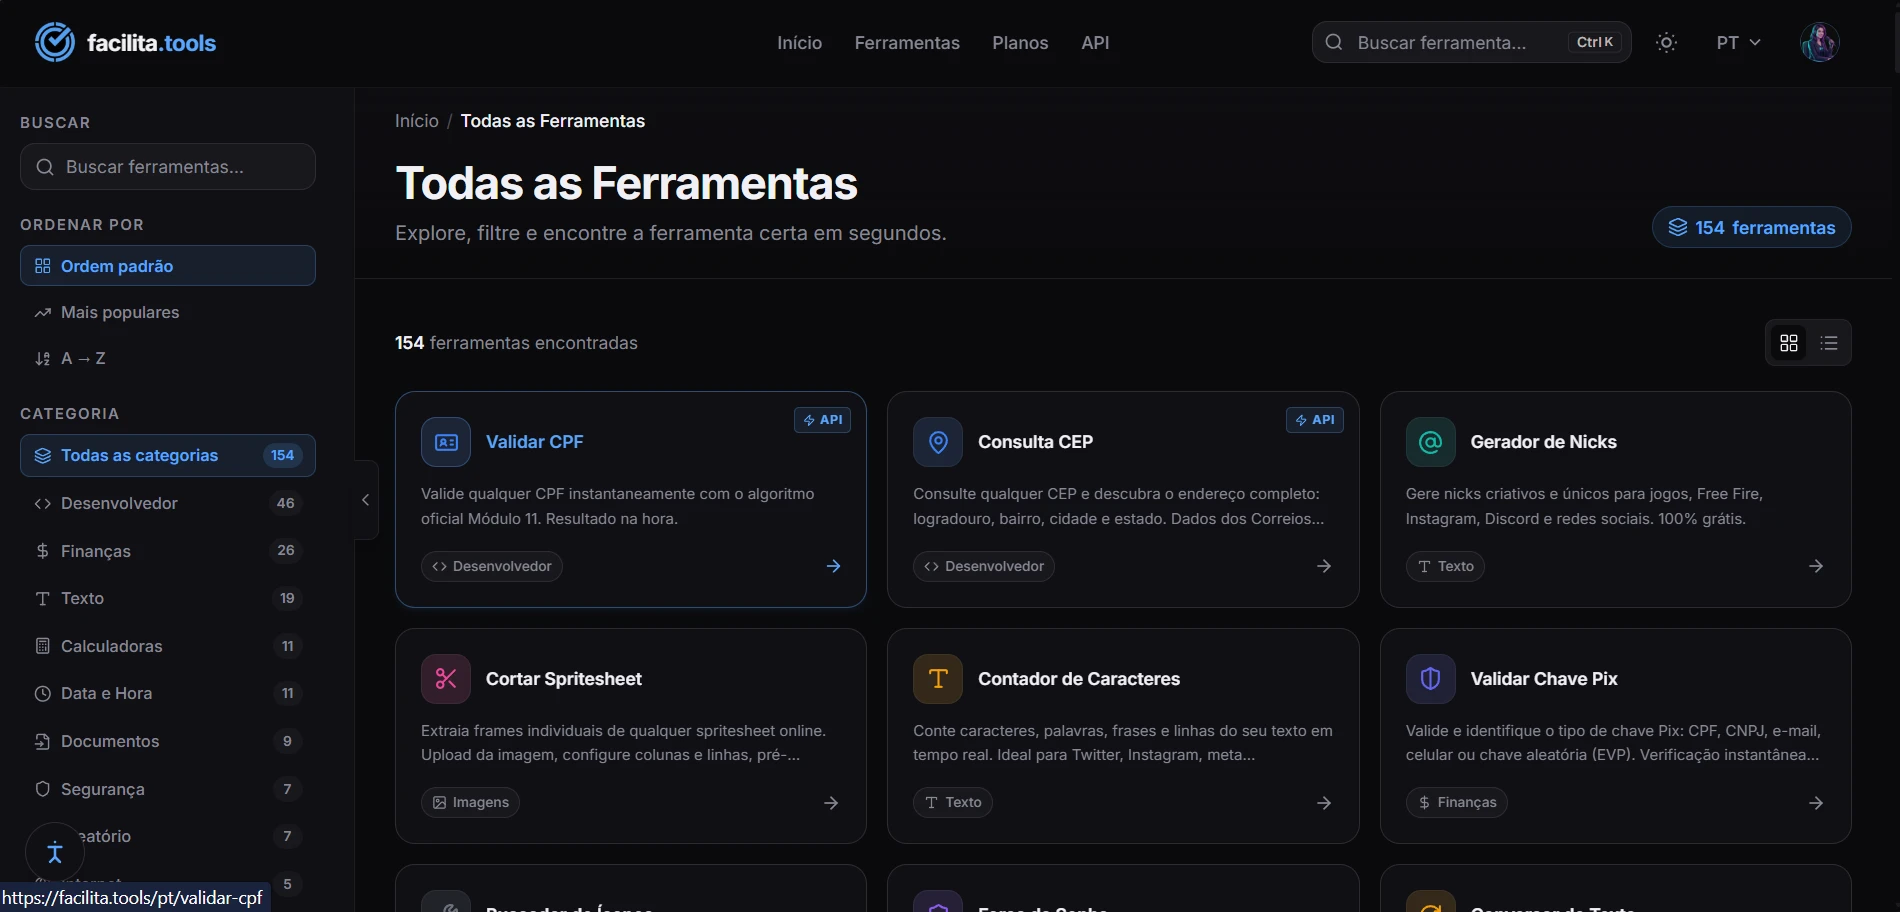Viewport: 1900px width, 912px height.
Task: Click the Início breadcrumb link
Action: tap(416, 121)
